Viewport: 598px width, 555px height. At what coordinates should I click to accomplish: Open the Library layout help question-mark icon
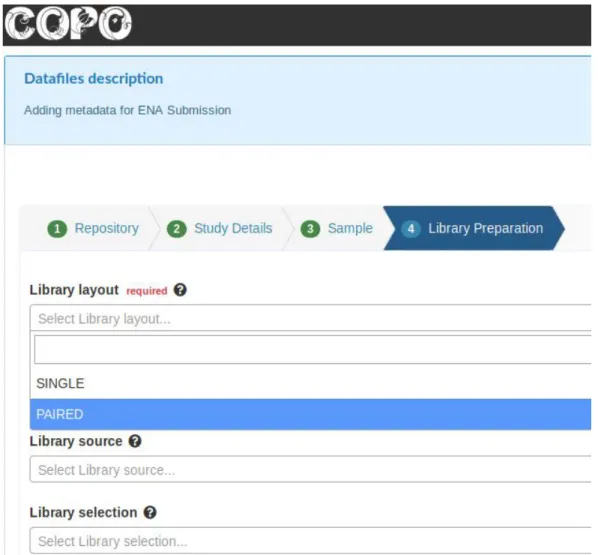[x=180, y=290]
